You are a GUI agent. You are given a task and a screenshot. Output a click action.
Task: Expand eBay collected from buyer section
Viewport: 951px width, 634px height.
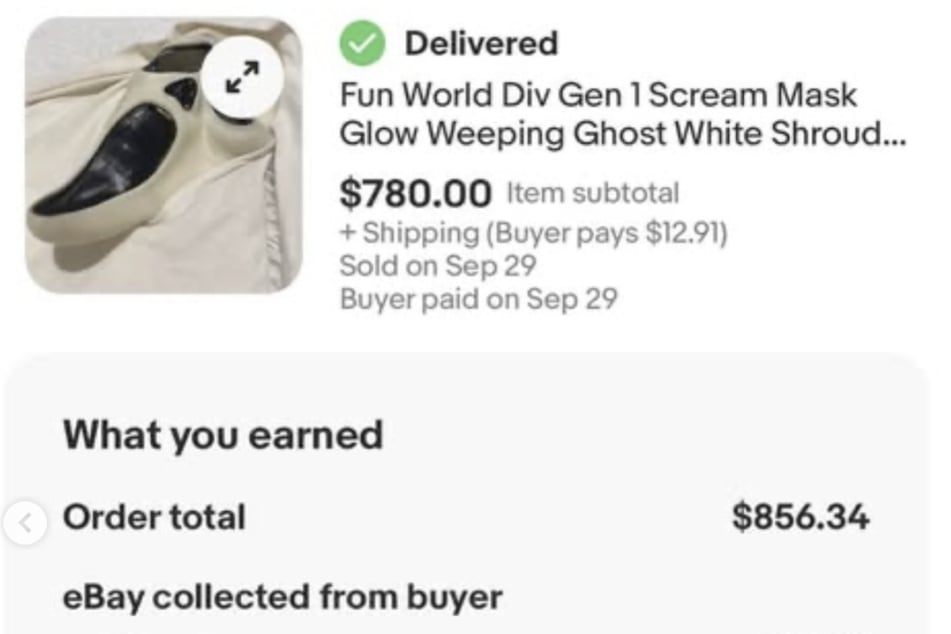click(282, 597)
